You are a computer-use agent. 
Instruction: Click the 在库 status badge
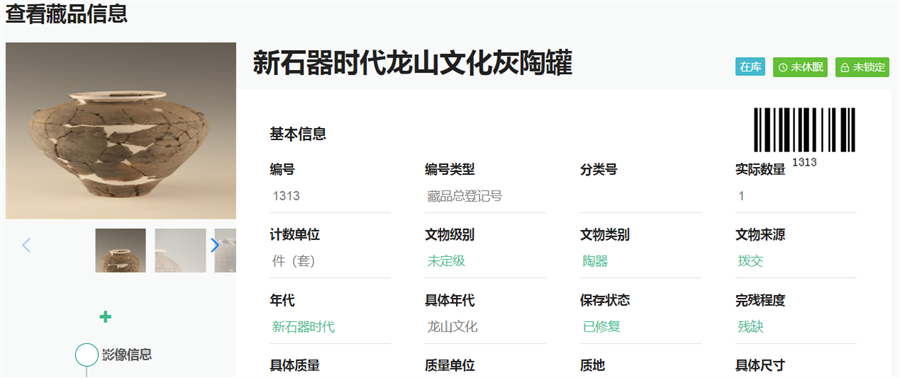[x=750, y=67]
